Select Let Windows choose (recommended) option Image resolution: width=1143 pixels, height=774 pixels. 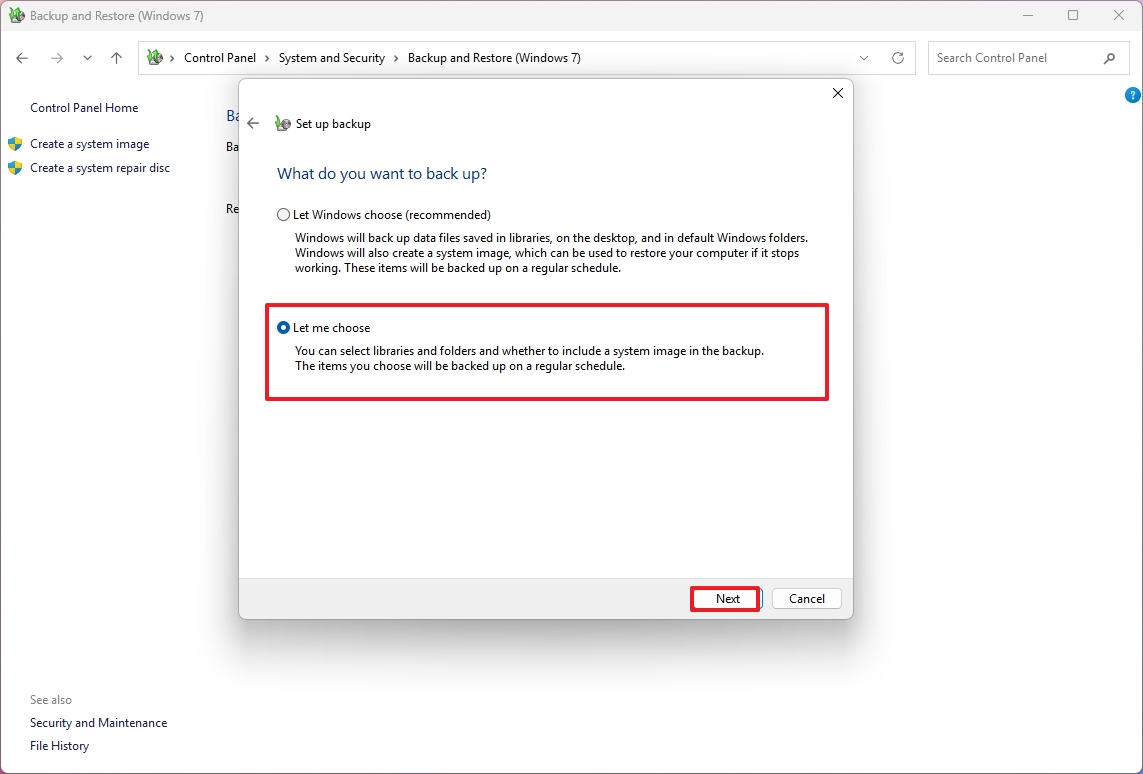click(383, 215)
